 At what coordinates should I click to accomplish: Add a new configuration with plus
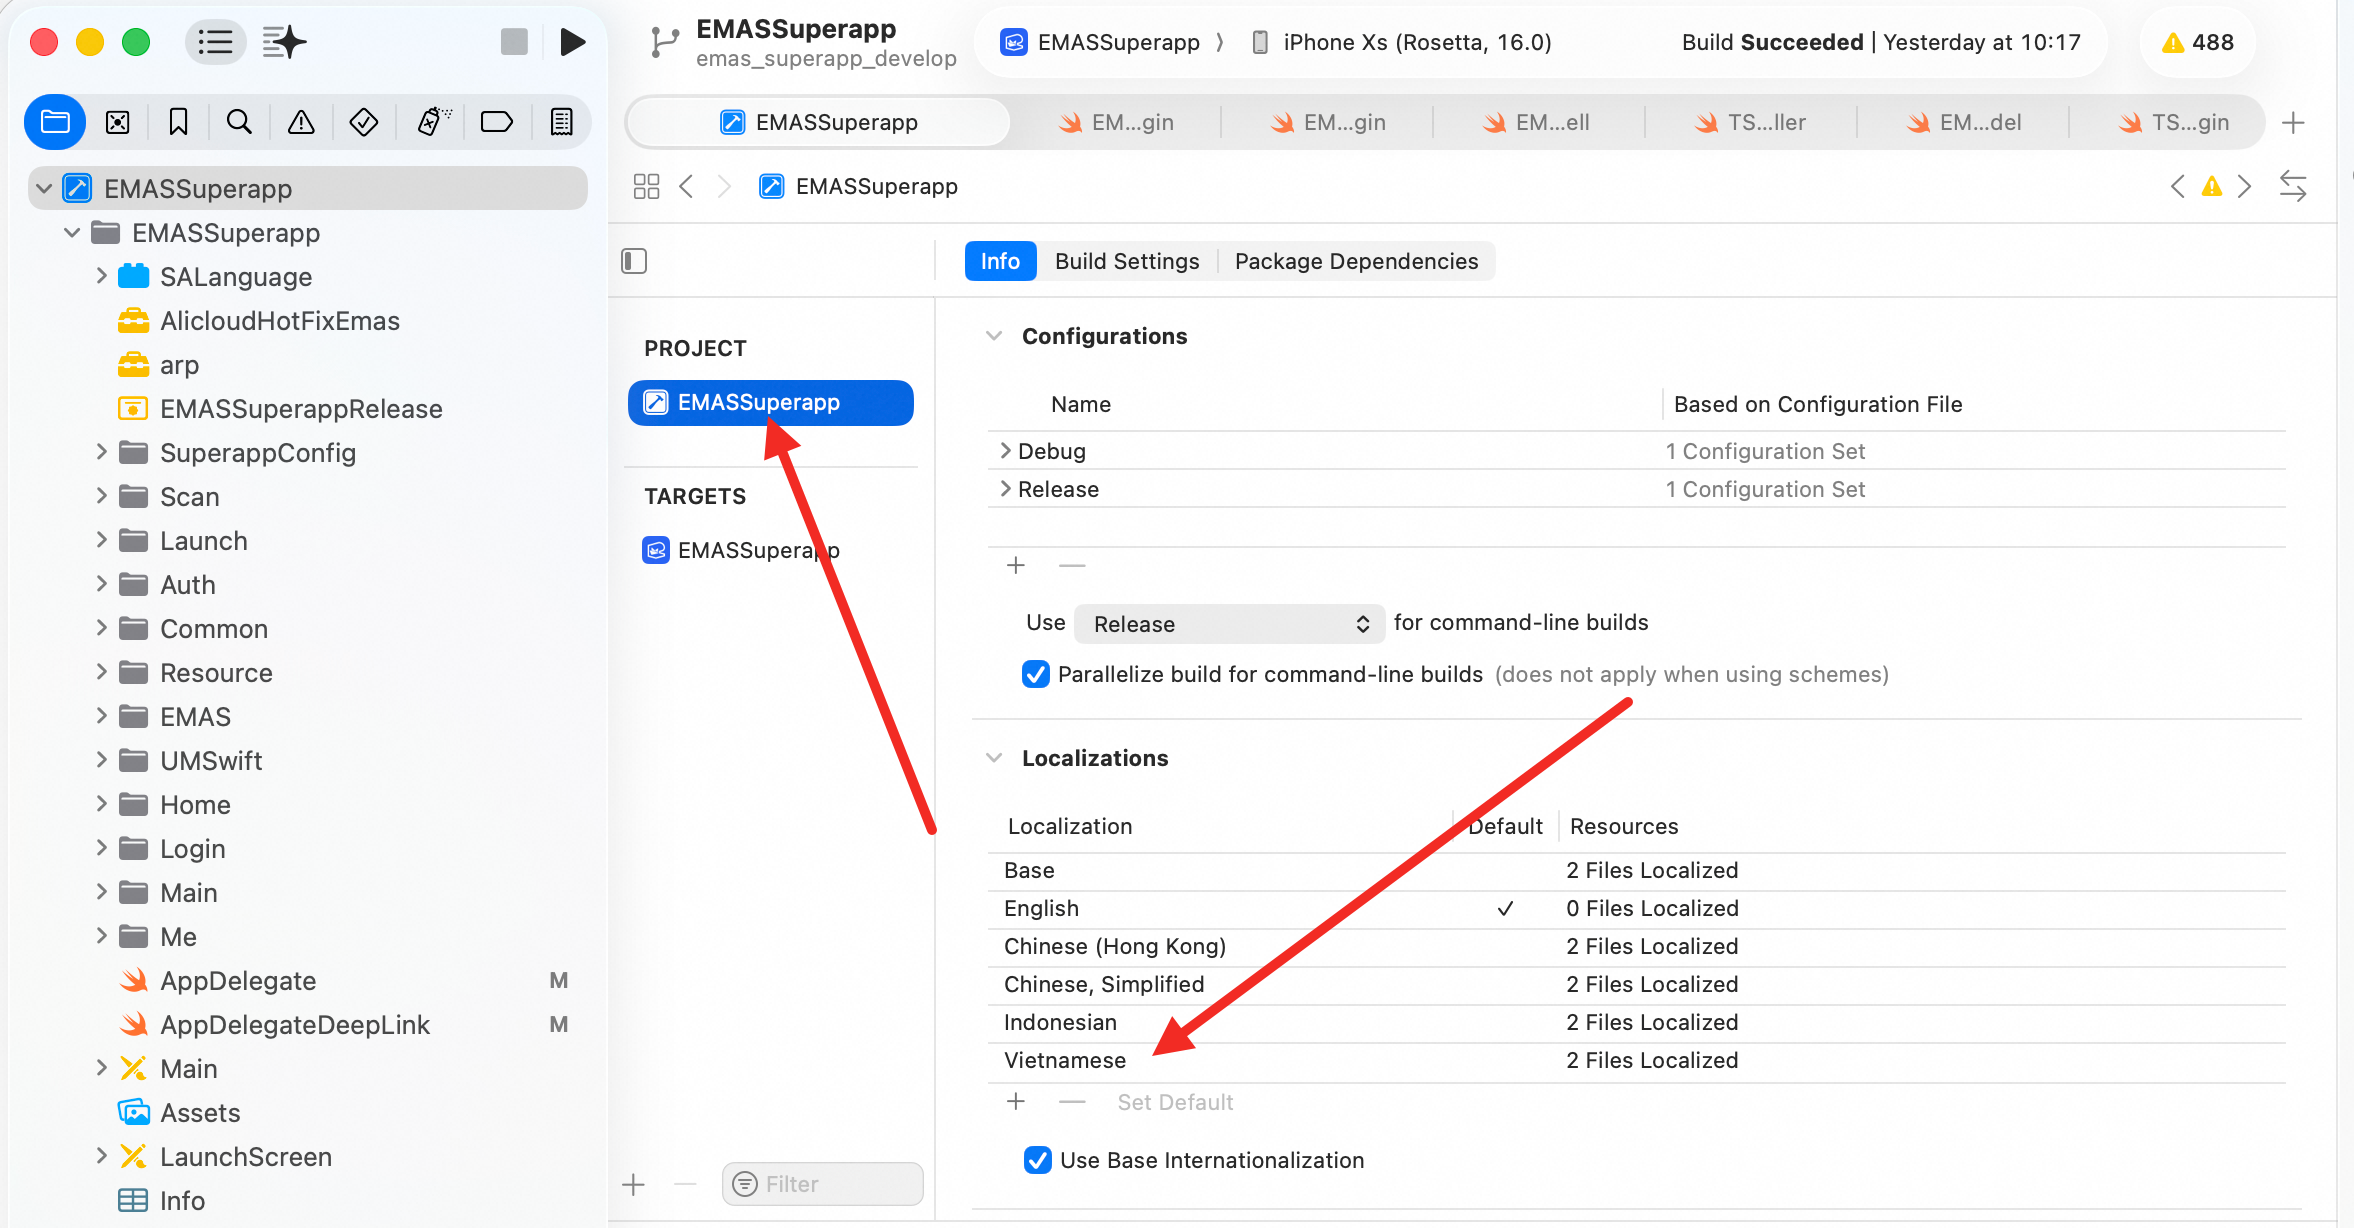click(x=1016, y=565)
